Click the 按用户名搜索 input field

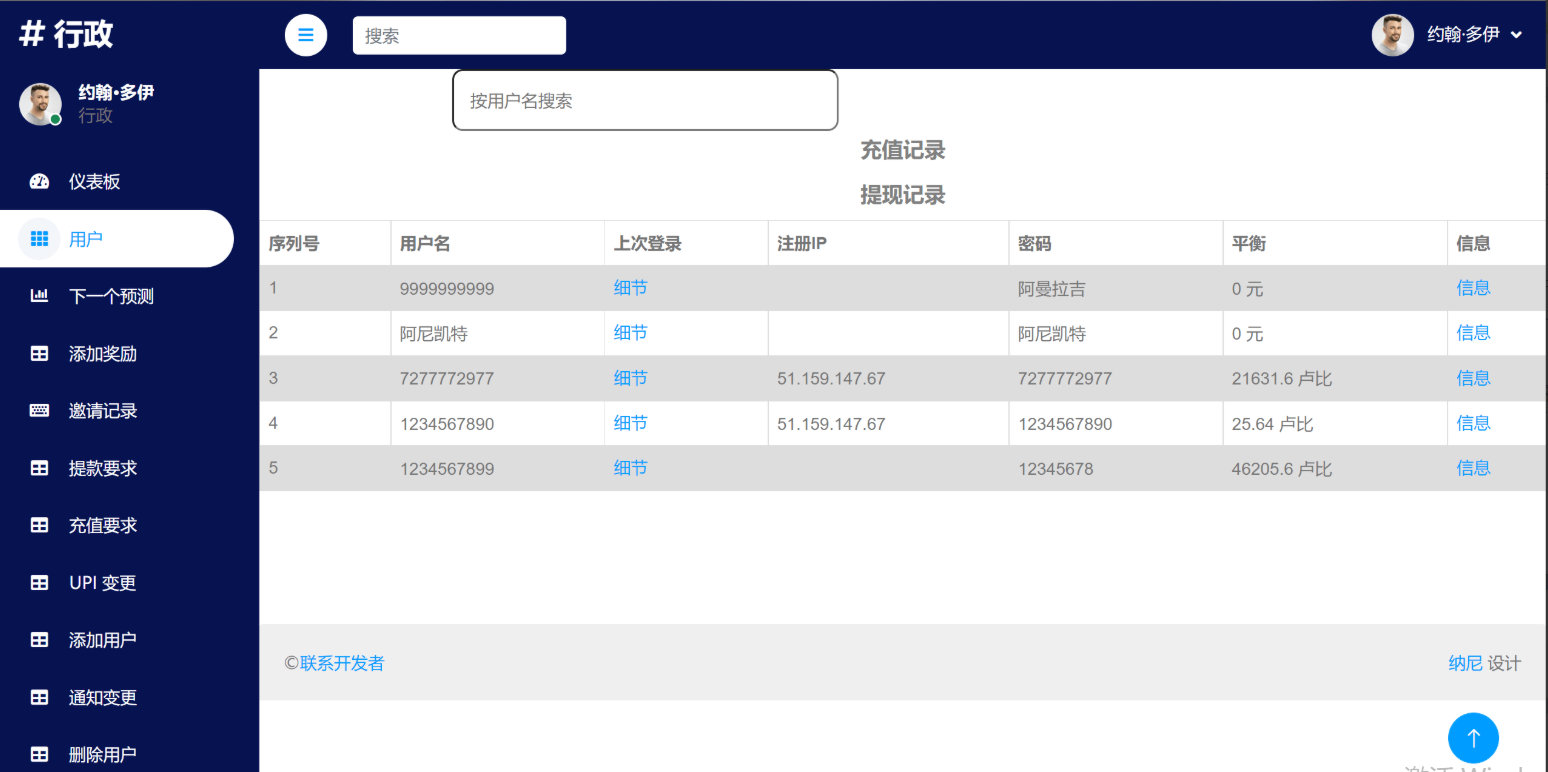pos(645,100)
